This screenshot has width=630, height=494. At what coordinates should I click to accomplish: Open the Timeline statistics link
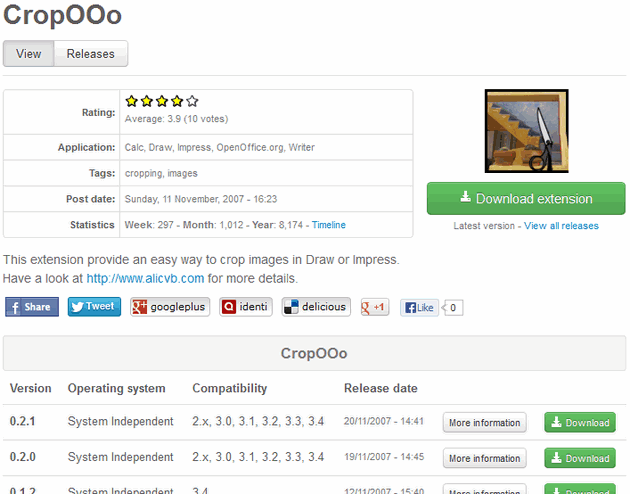pyautogui.click(x=329, y=225)
